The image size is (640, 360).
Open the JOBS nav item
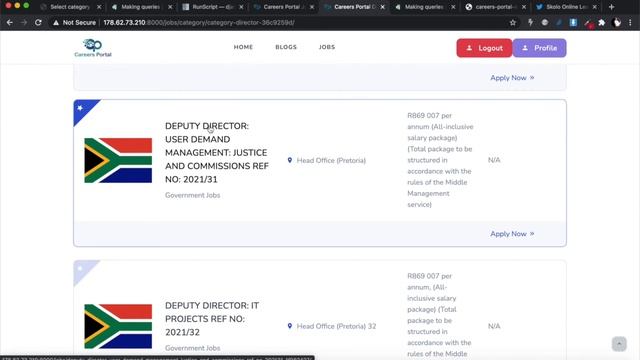pos(327,47)
